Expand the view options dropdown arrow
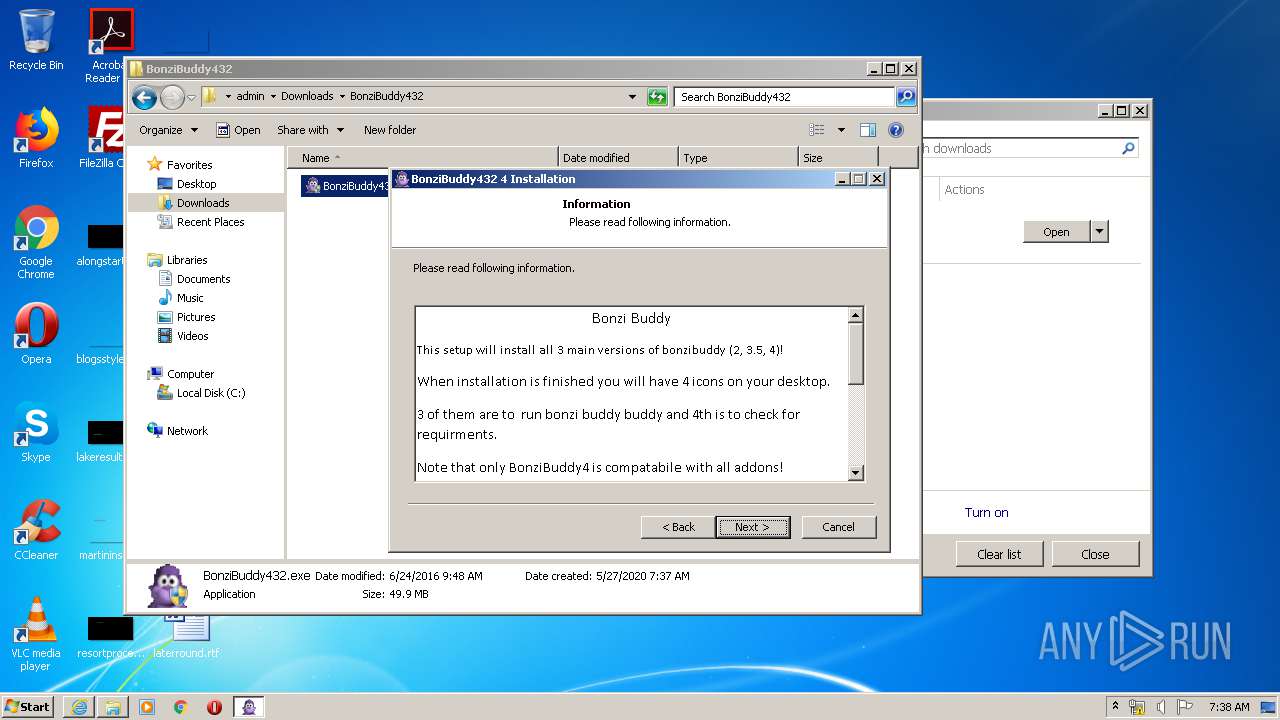 pos(841,130)
